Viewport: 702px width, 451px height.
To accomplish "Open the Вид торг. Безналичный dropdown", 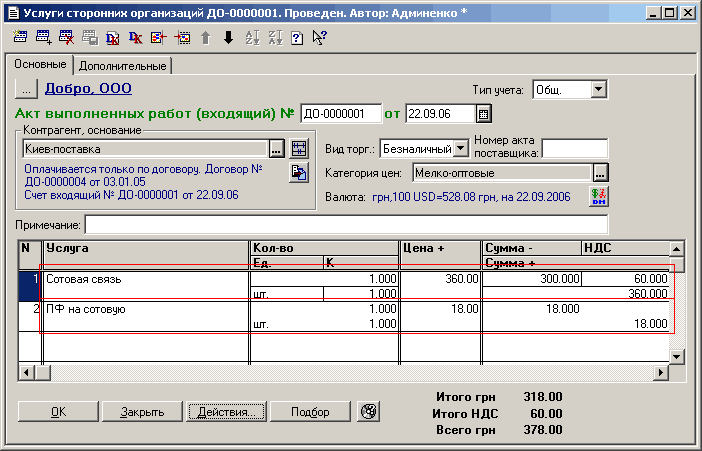I will (460, 148).
